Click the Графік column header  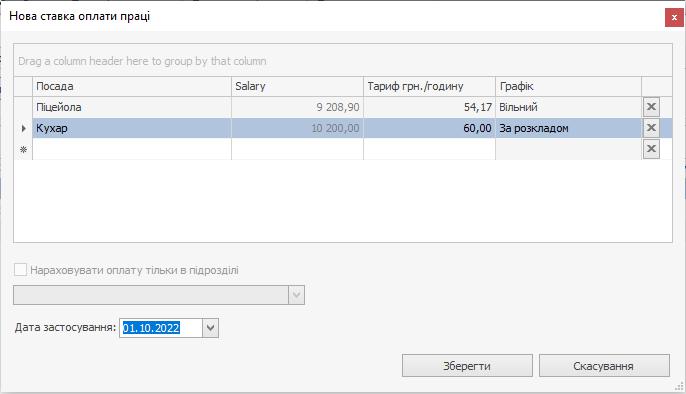568,86
